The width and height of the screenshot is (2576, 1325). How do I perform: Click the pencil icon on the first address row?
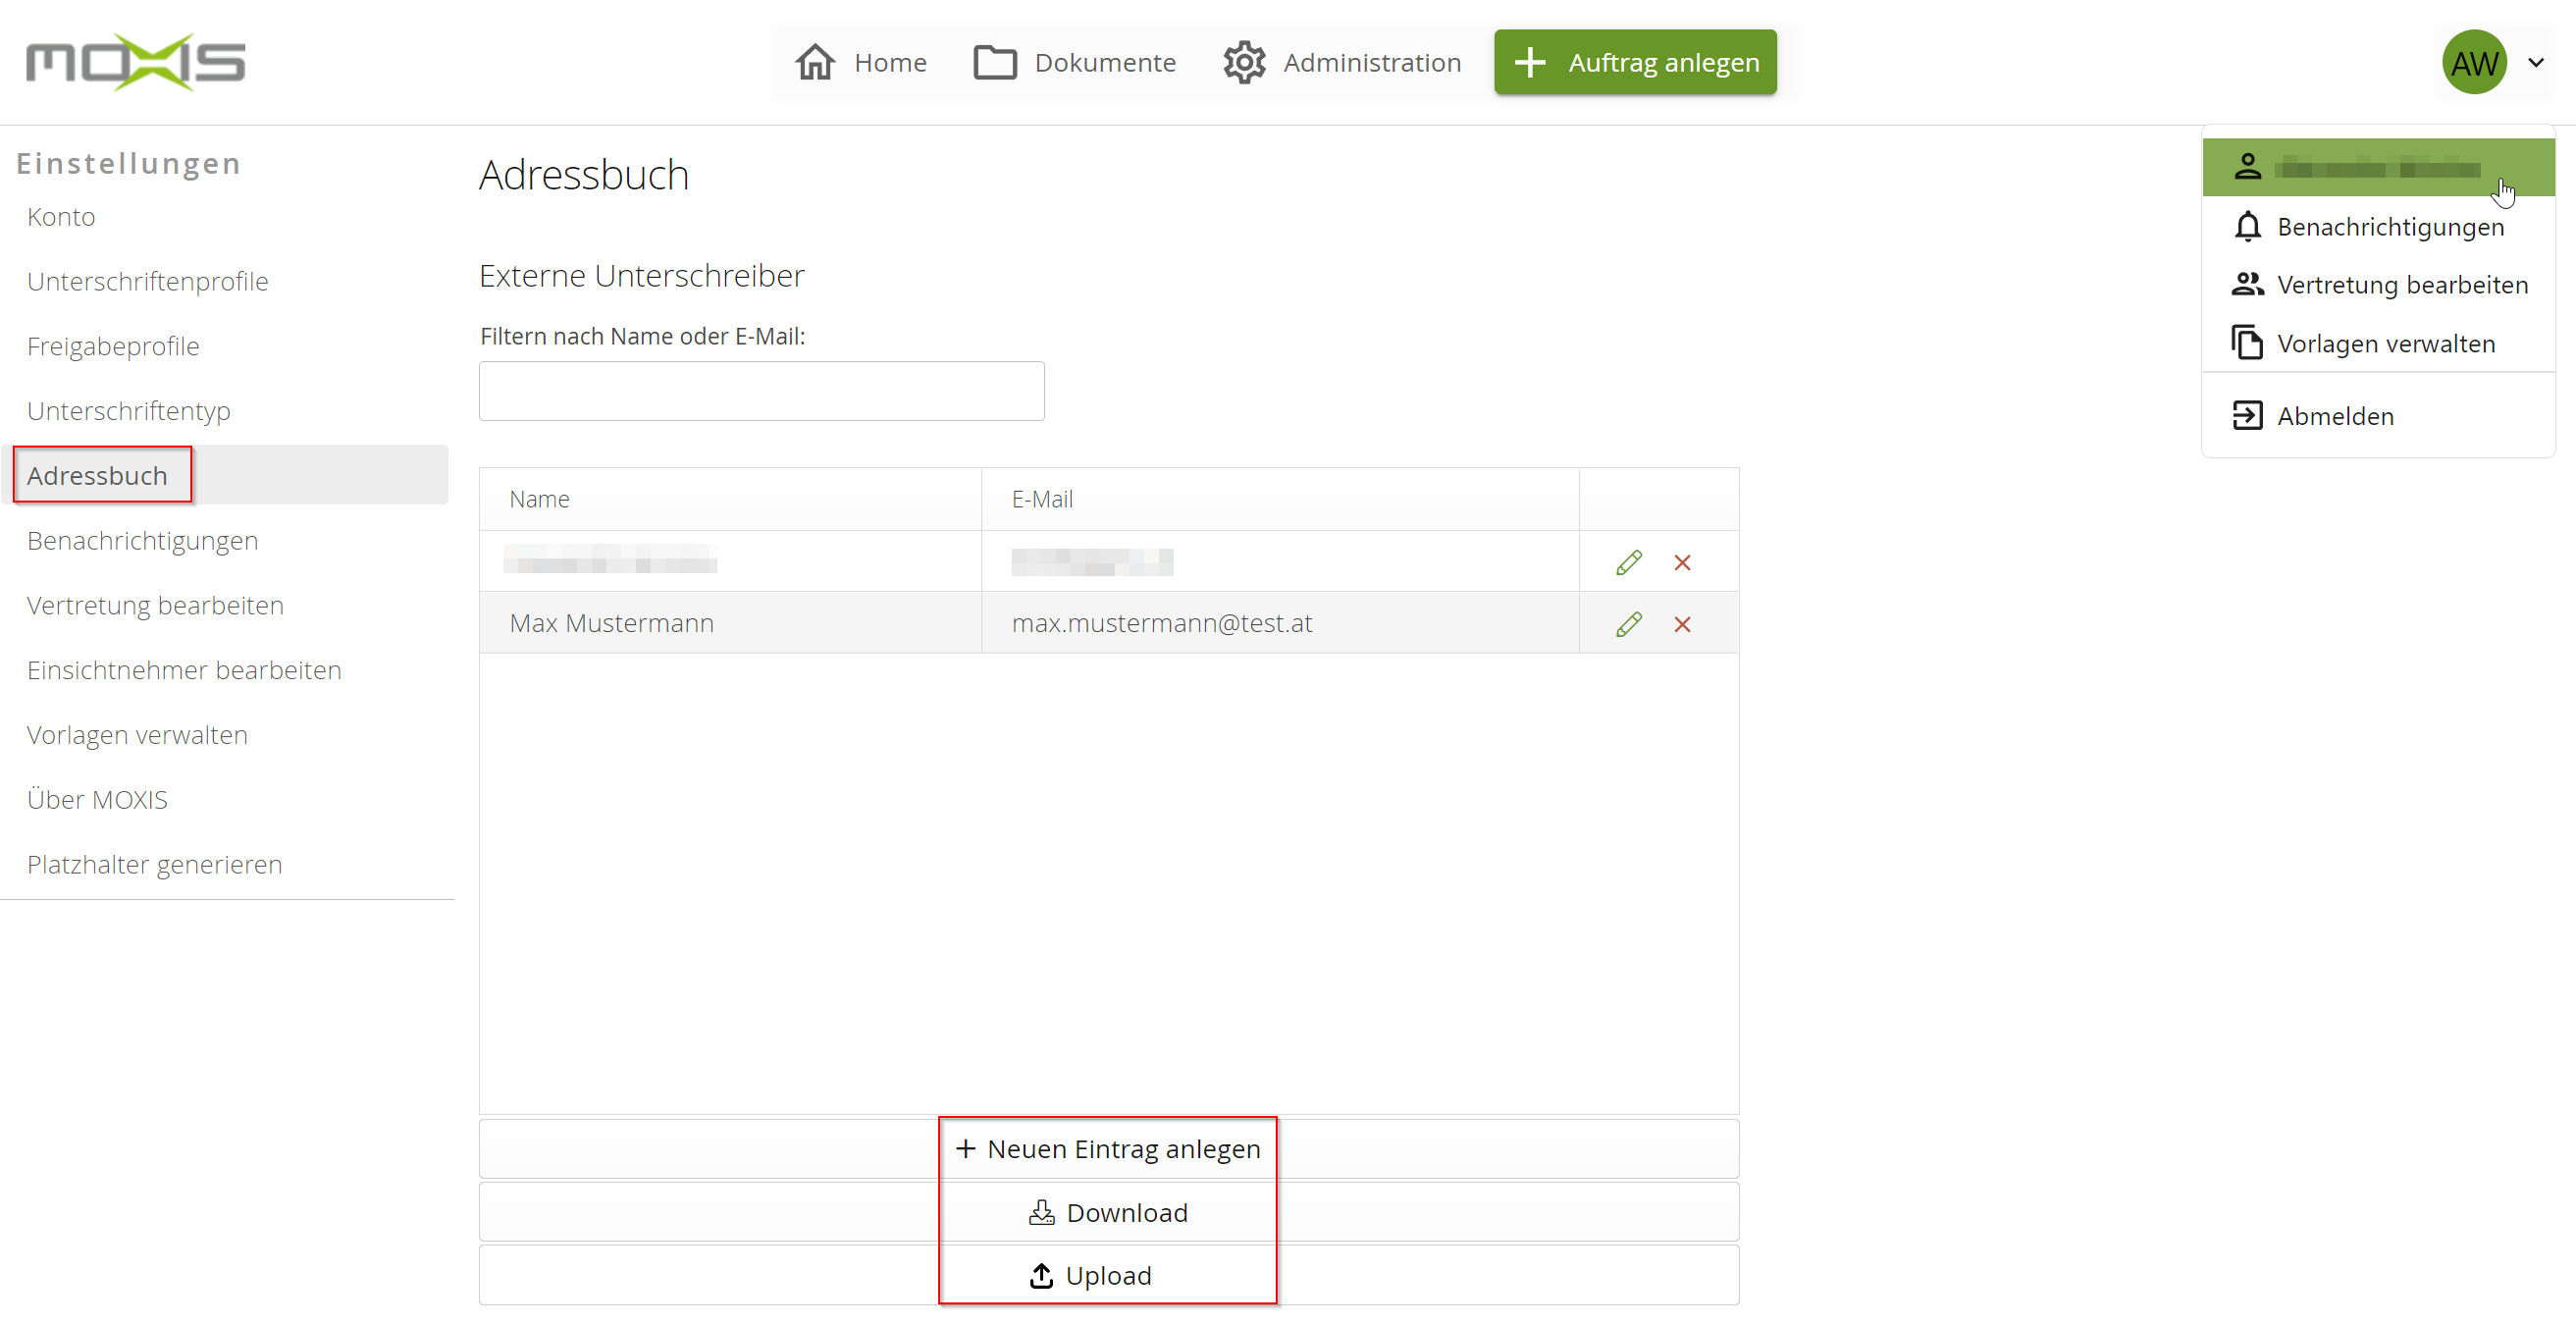coord(1628,562)
